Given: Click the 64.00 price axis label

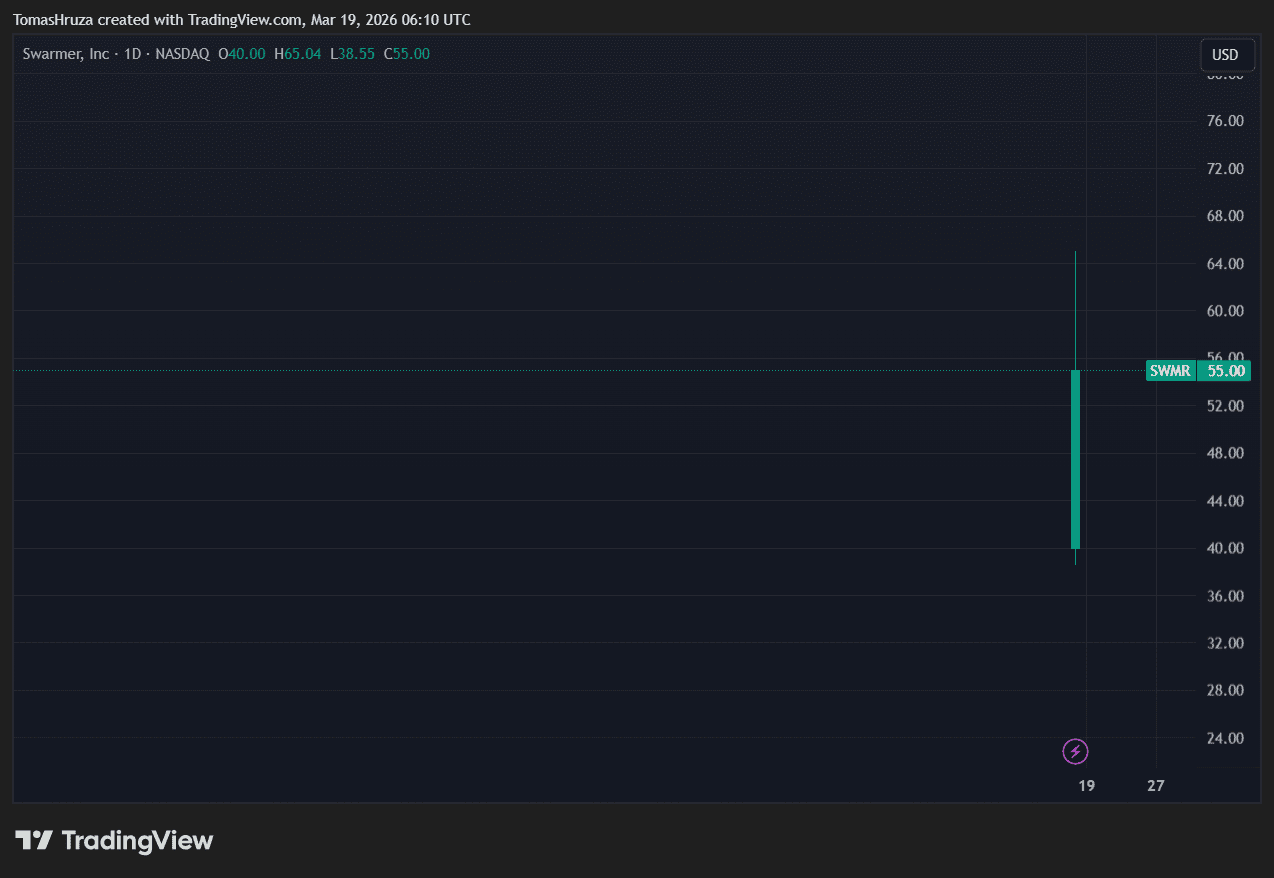Looking at the screenshot, I should (1225, 264).
